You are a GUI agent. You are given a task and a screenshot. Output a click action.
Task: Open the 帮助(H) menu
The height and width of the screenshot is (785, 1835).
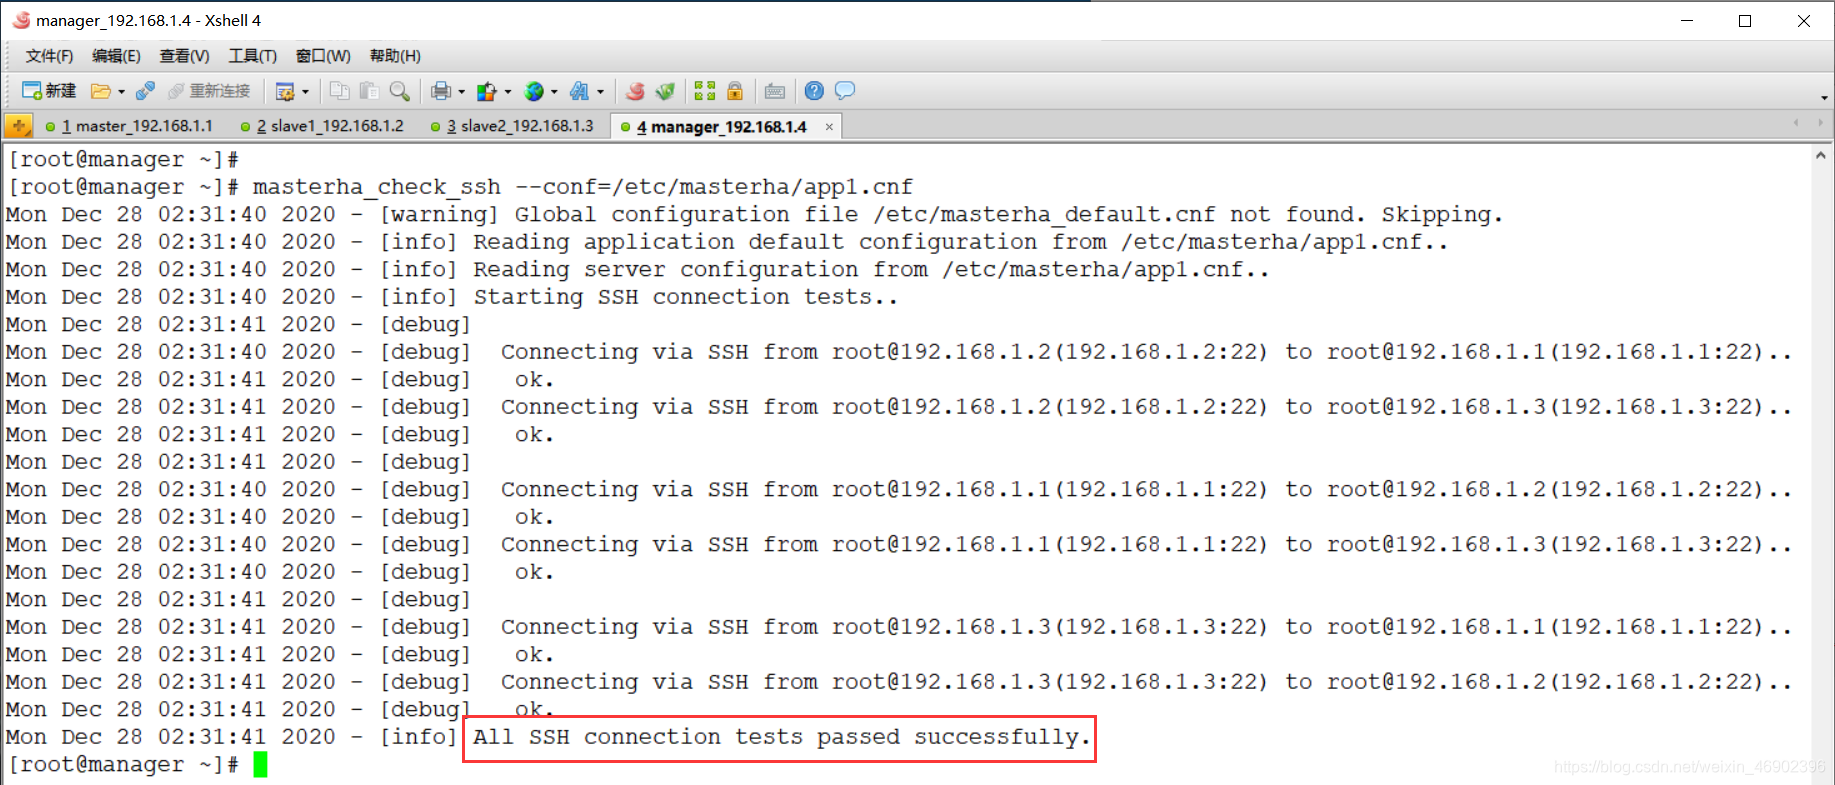[x=395, y=56]
